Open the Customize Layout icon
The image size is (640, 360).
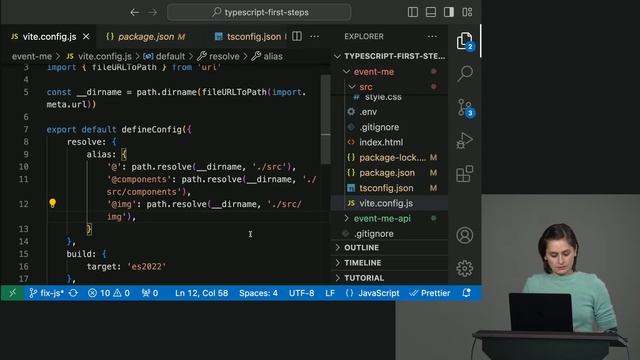pyautogui.click(x=467, y=12)
